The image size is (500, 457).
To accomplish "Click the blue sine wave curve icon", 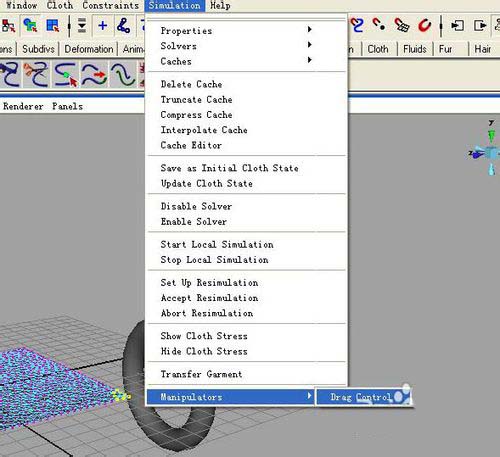I will (x=123, y=75).
